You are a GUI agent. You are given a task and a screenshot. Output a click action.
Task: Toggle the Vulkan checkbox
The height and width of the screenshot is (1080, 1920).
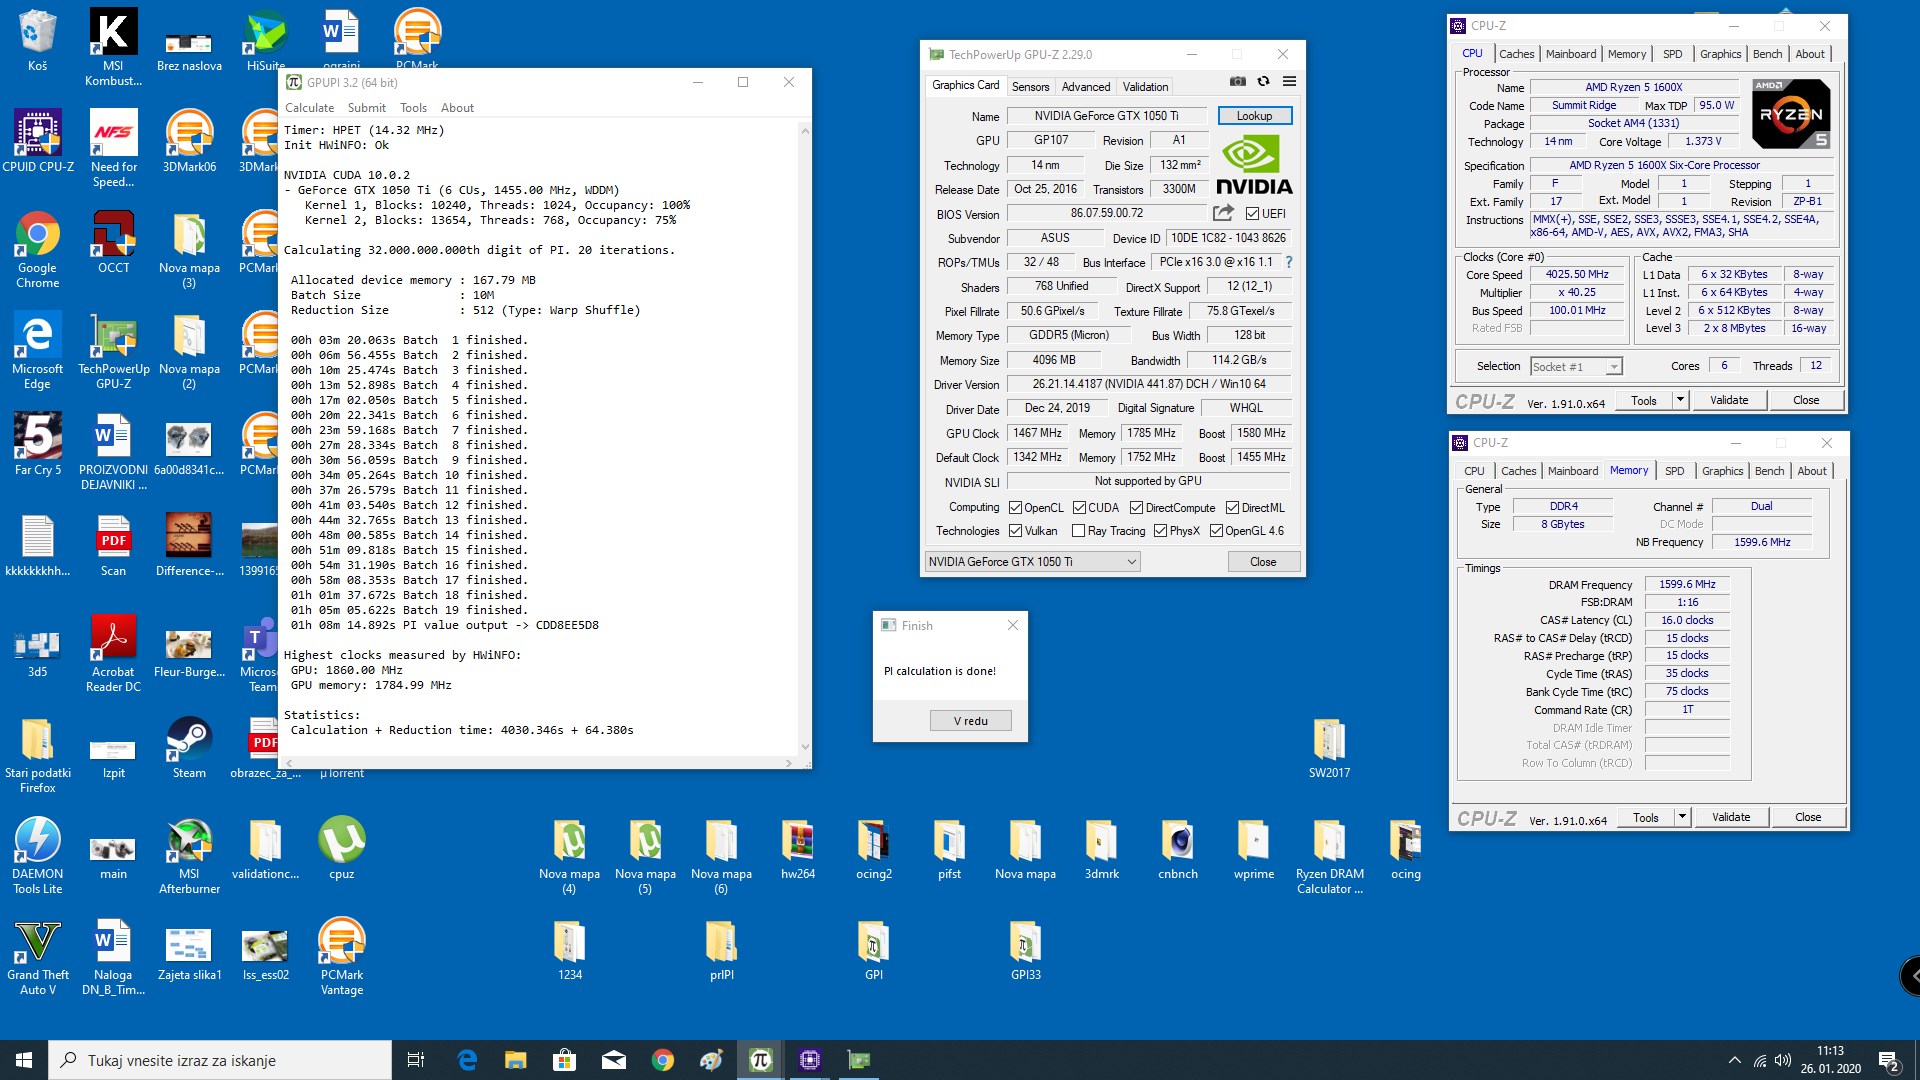[1015, 531]
